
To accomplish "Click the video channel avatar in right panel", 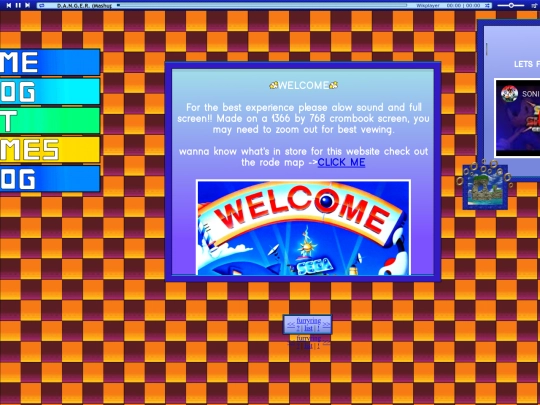I will click(509, 94).
